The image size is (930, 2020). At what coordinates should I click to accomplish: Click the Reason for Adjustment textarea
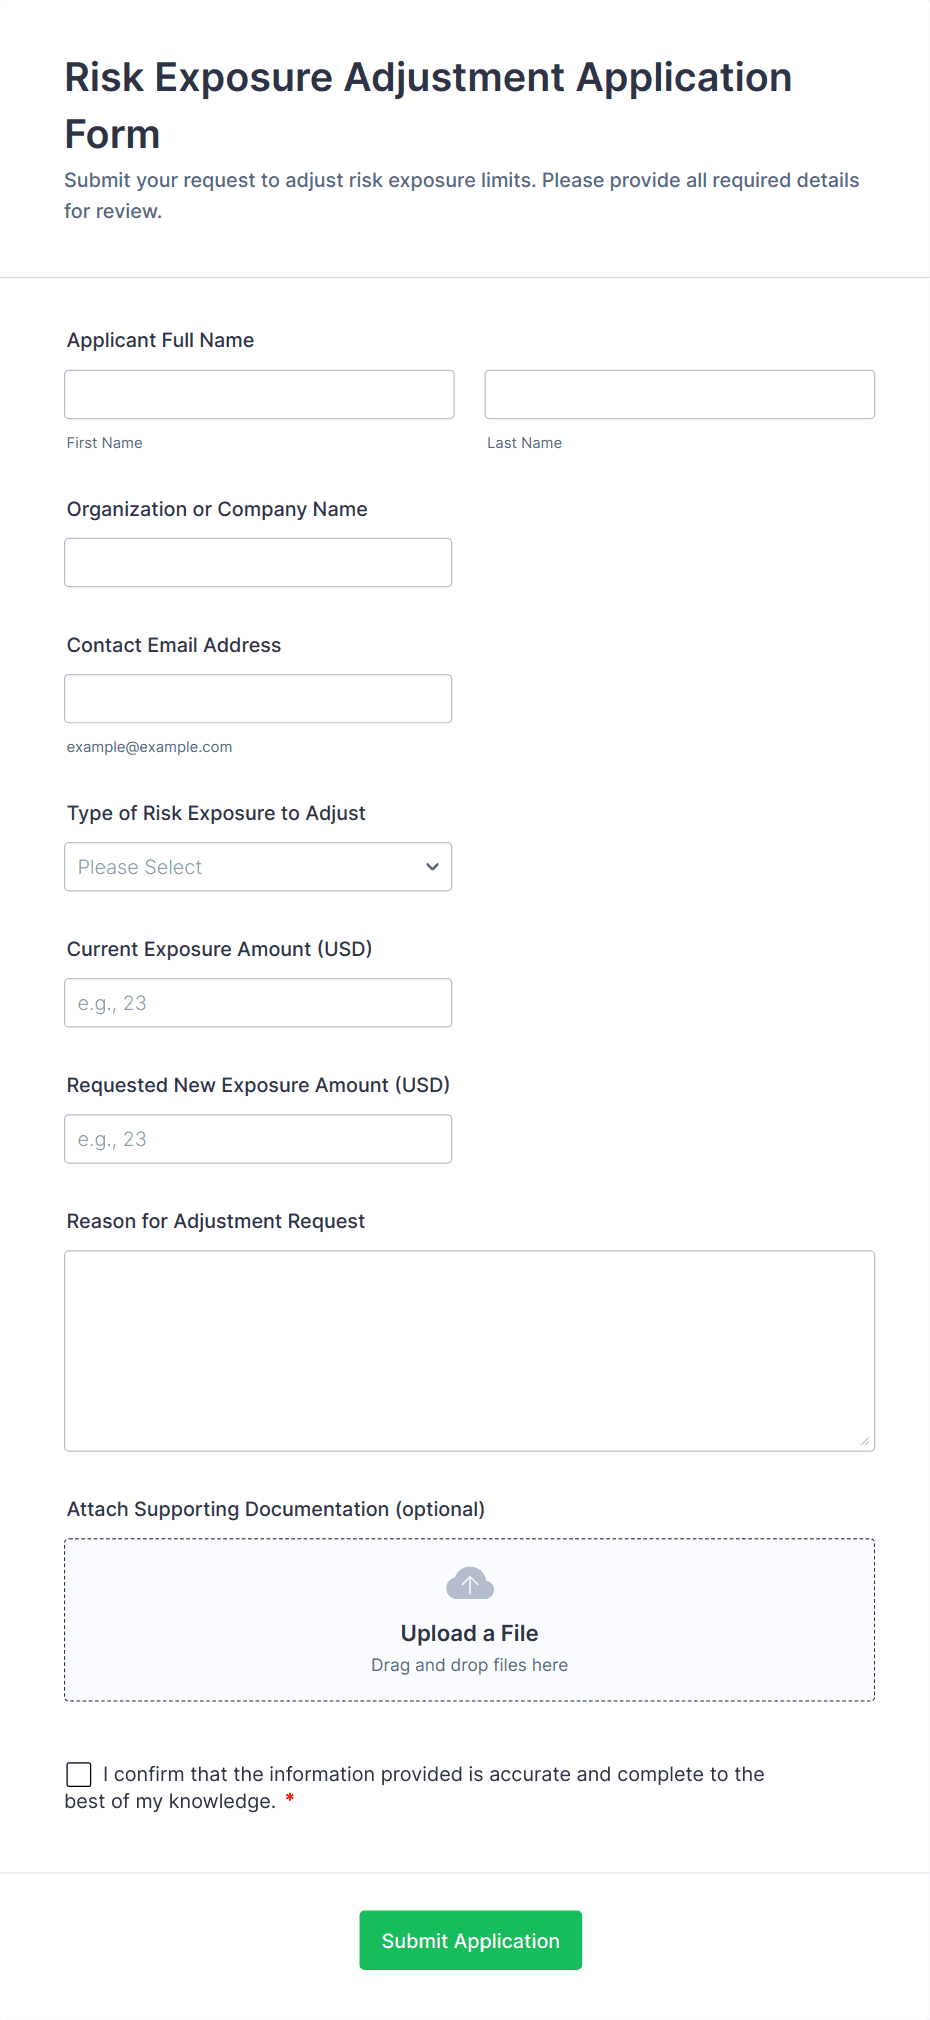coord(469,1350)
